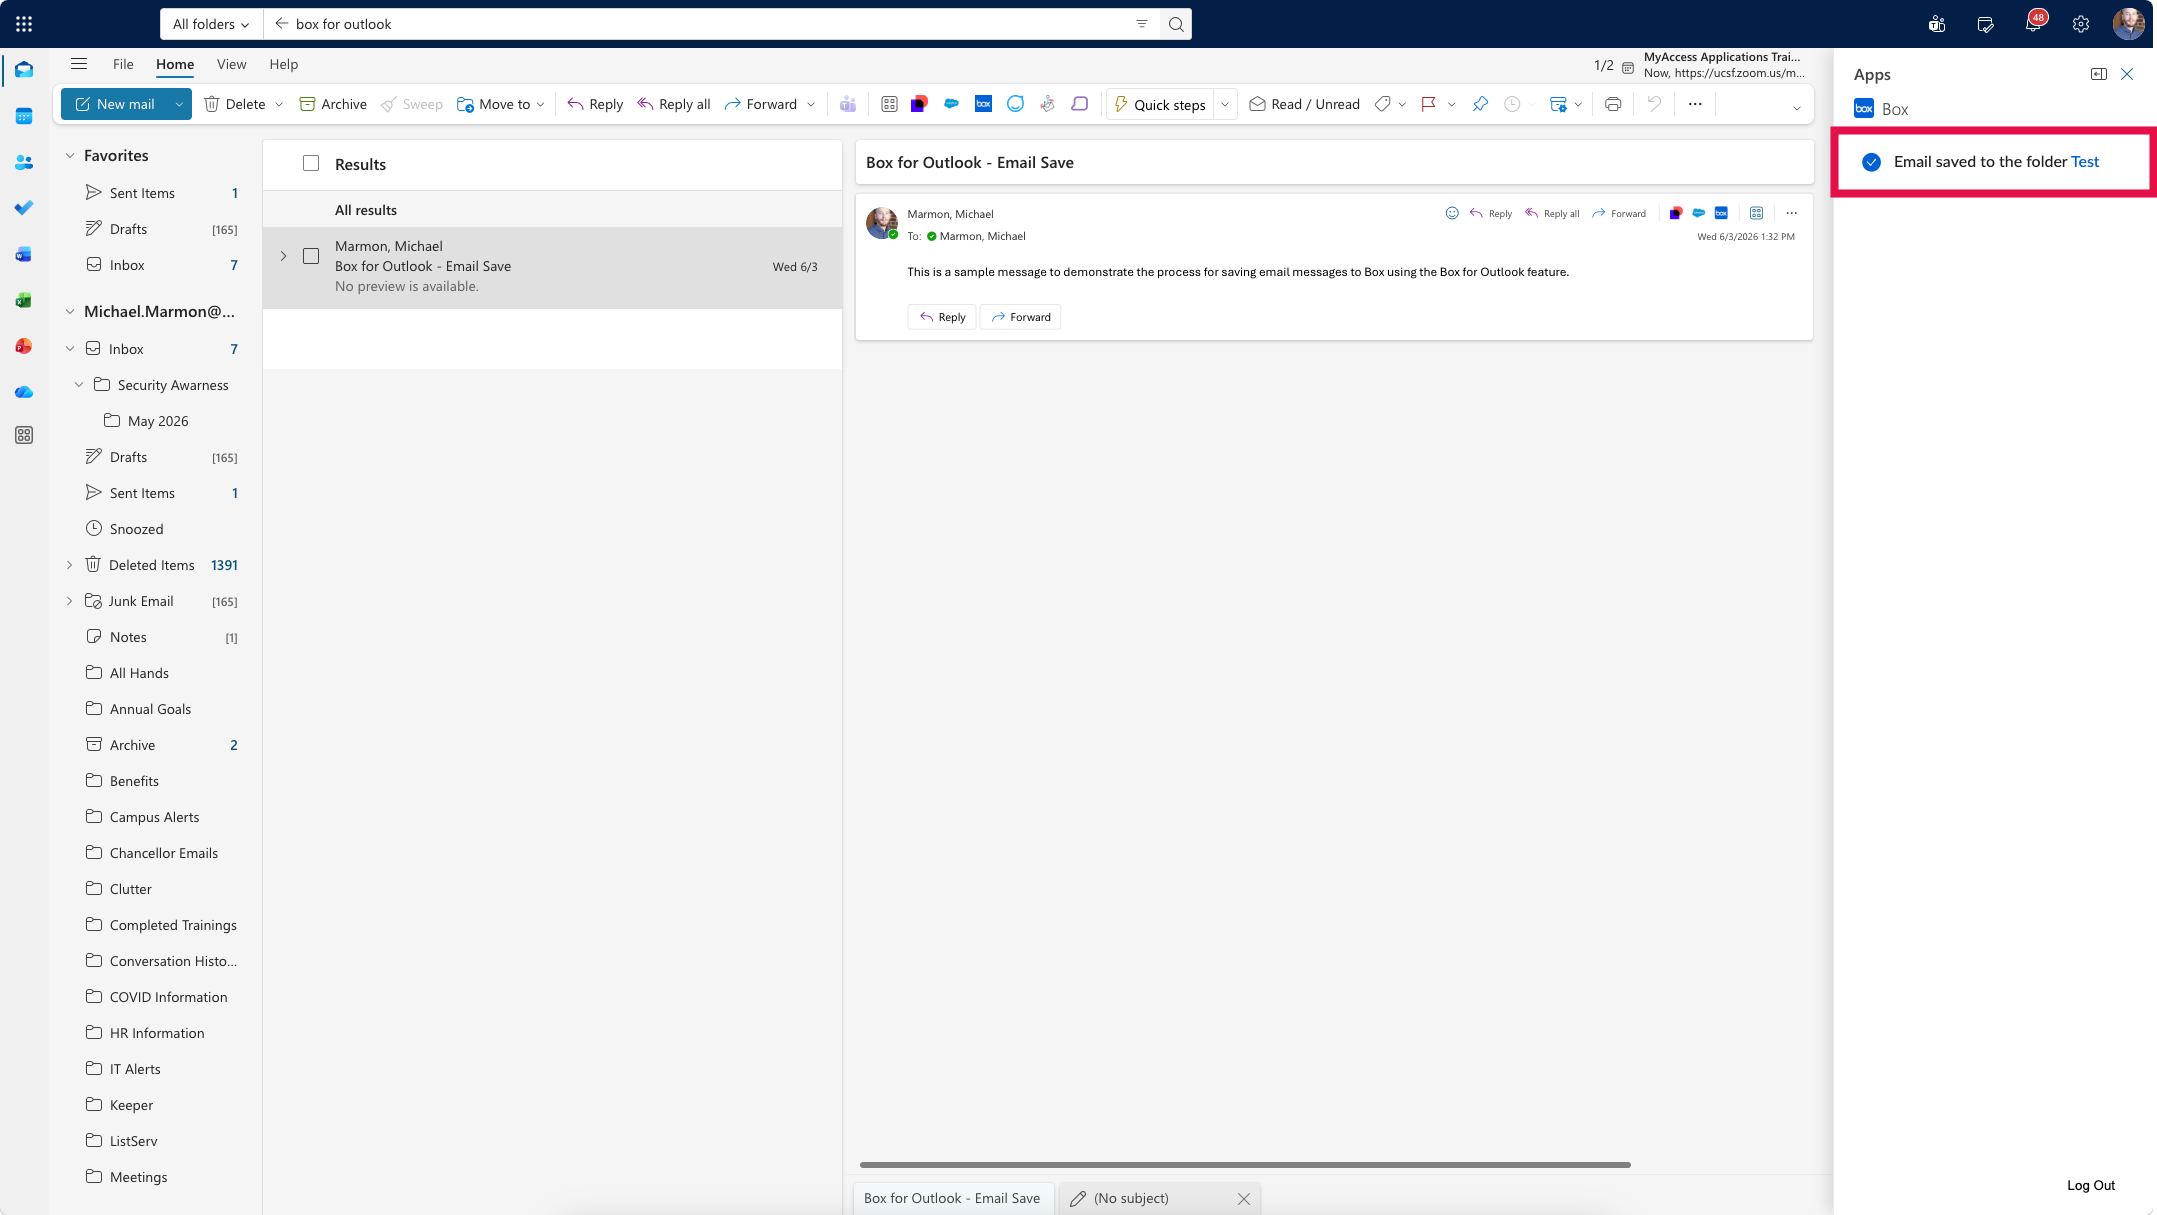2157x1215 pixels.
Task: Click the Forward button below message body
Action: coord(1020,317)
